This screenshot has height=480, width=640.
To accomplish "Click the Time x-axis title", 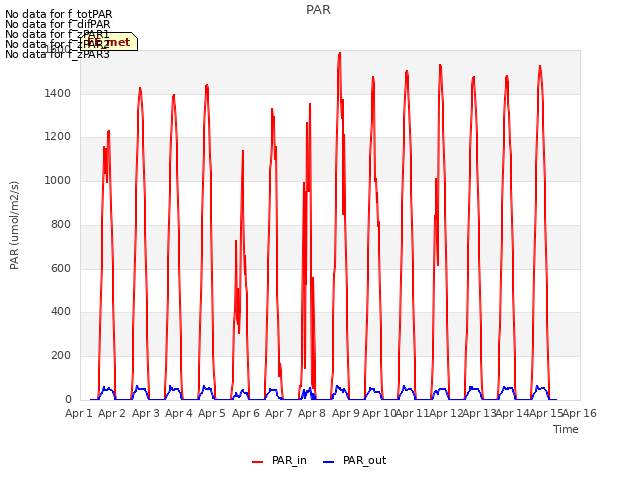I will pyautogui.click(x=565, y=429).
